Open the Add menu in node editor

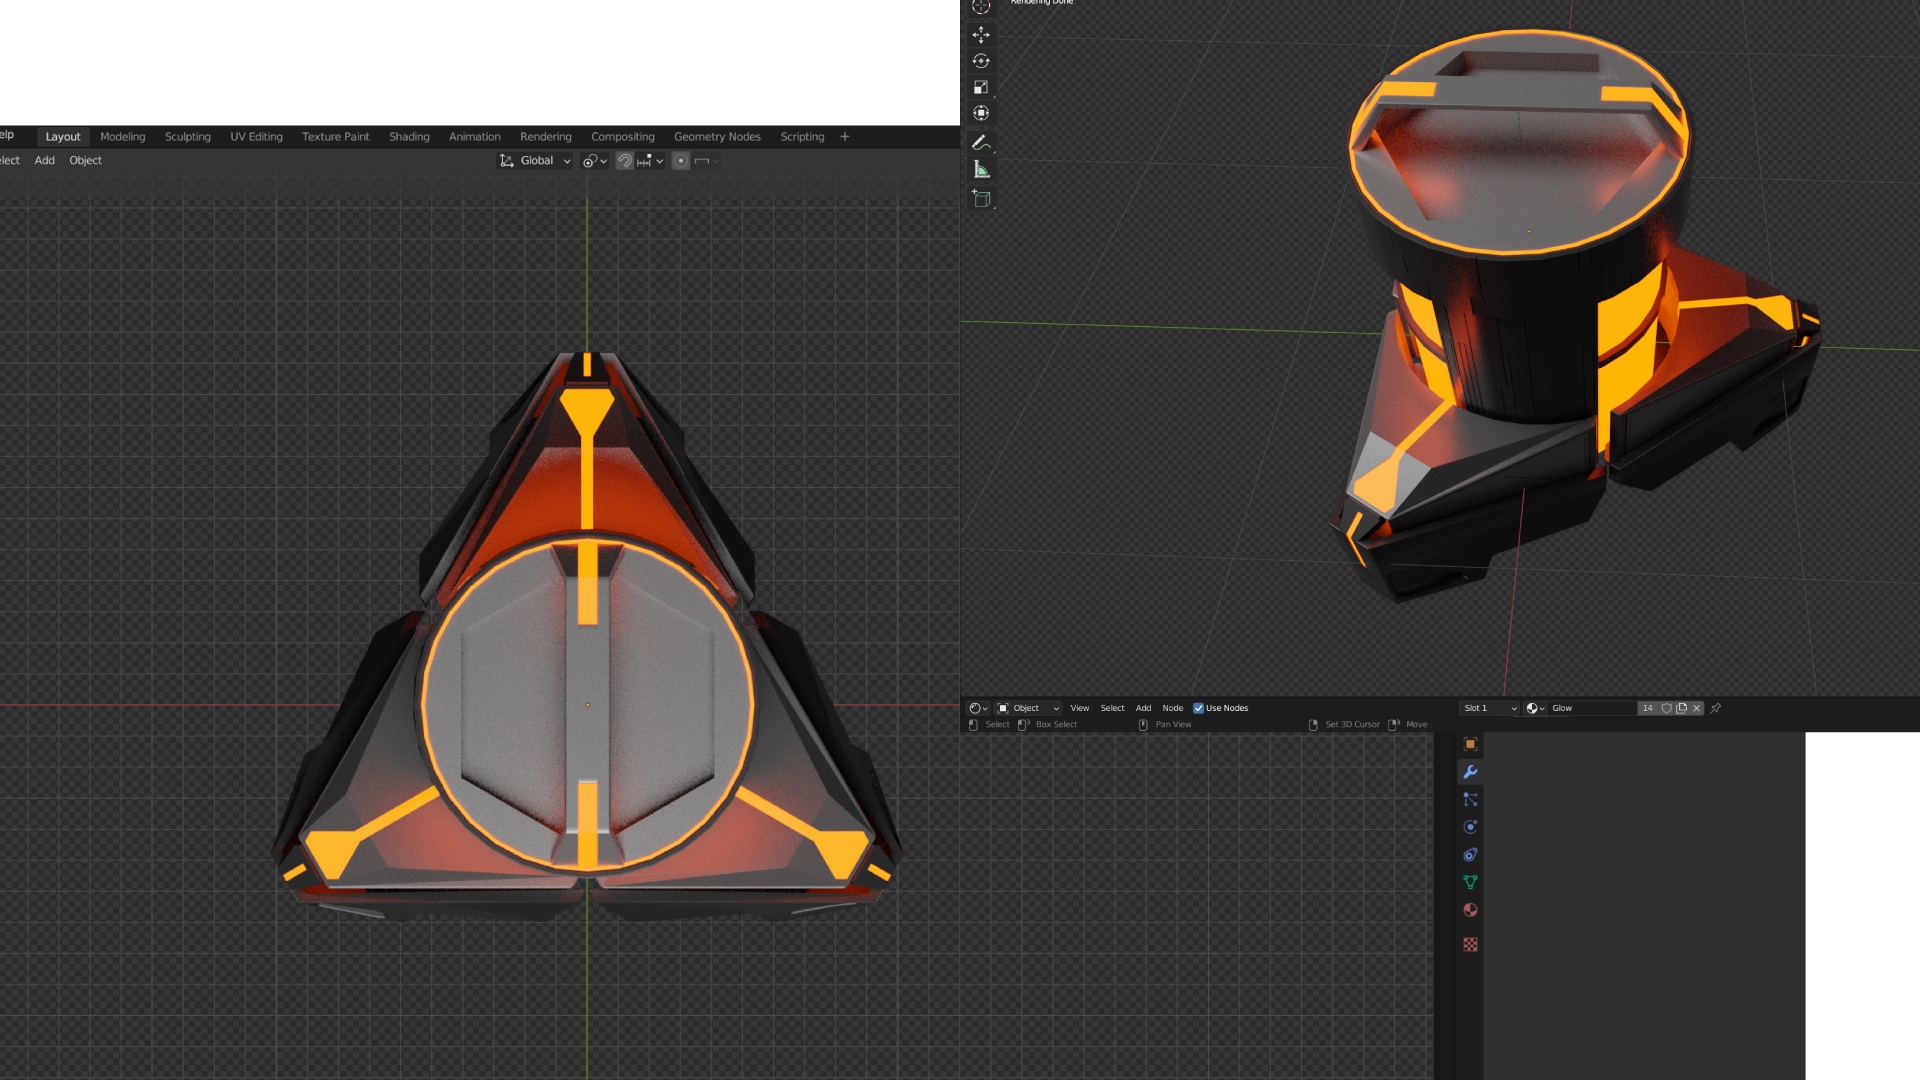click(1143, 708)
